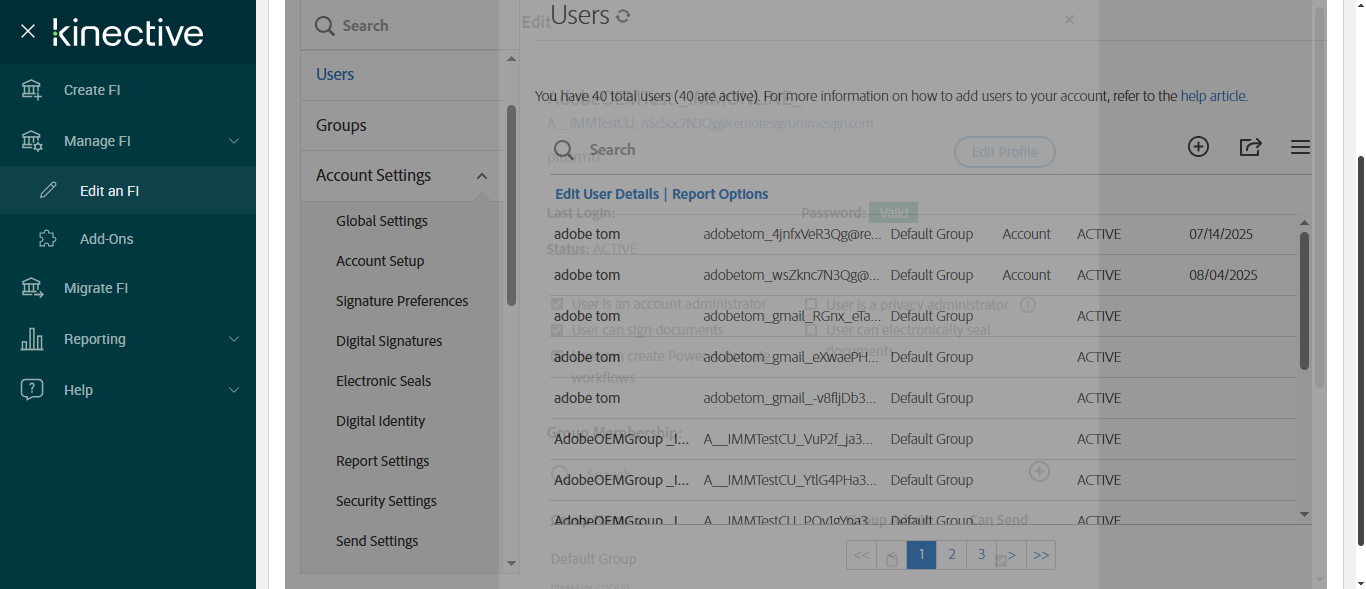Expand the Help menu chevron
The image size is (1366, 589).
point(234,390)
